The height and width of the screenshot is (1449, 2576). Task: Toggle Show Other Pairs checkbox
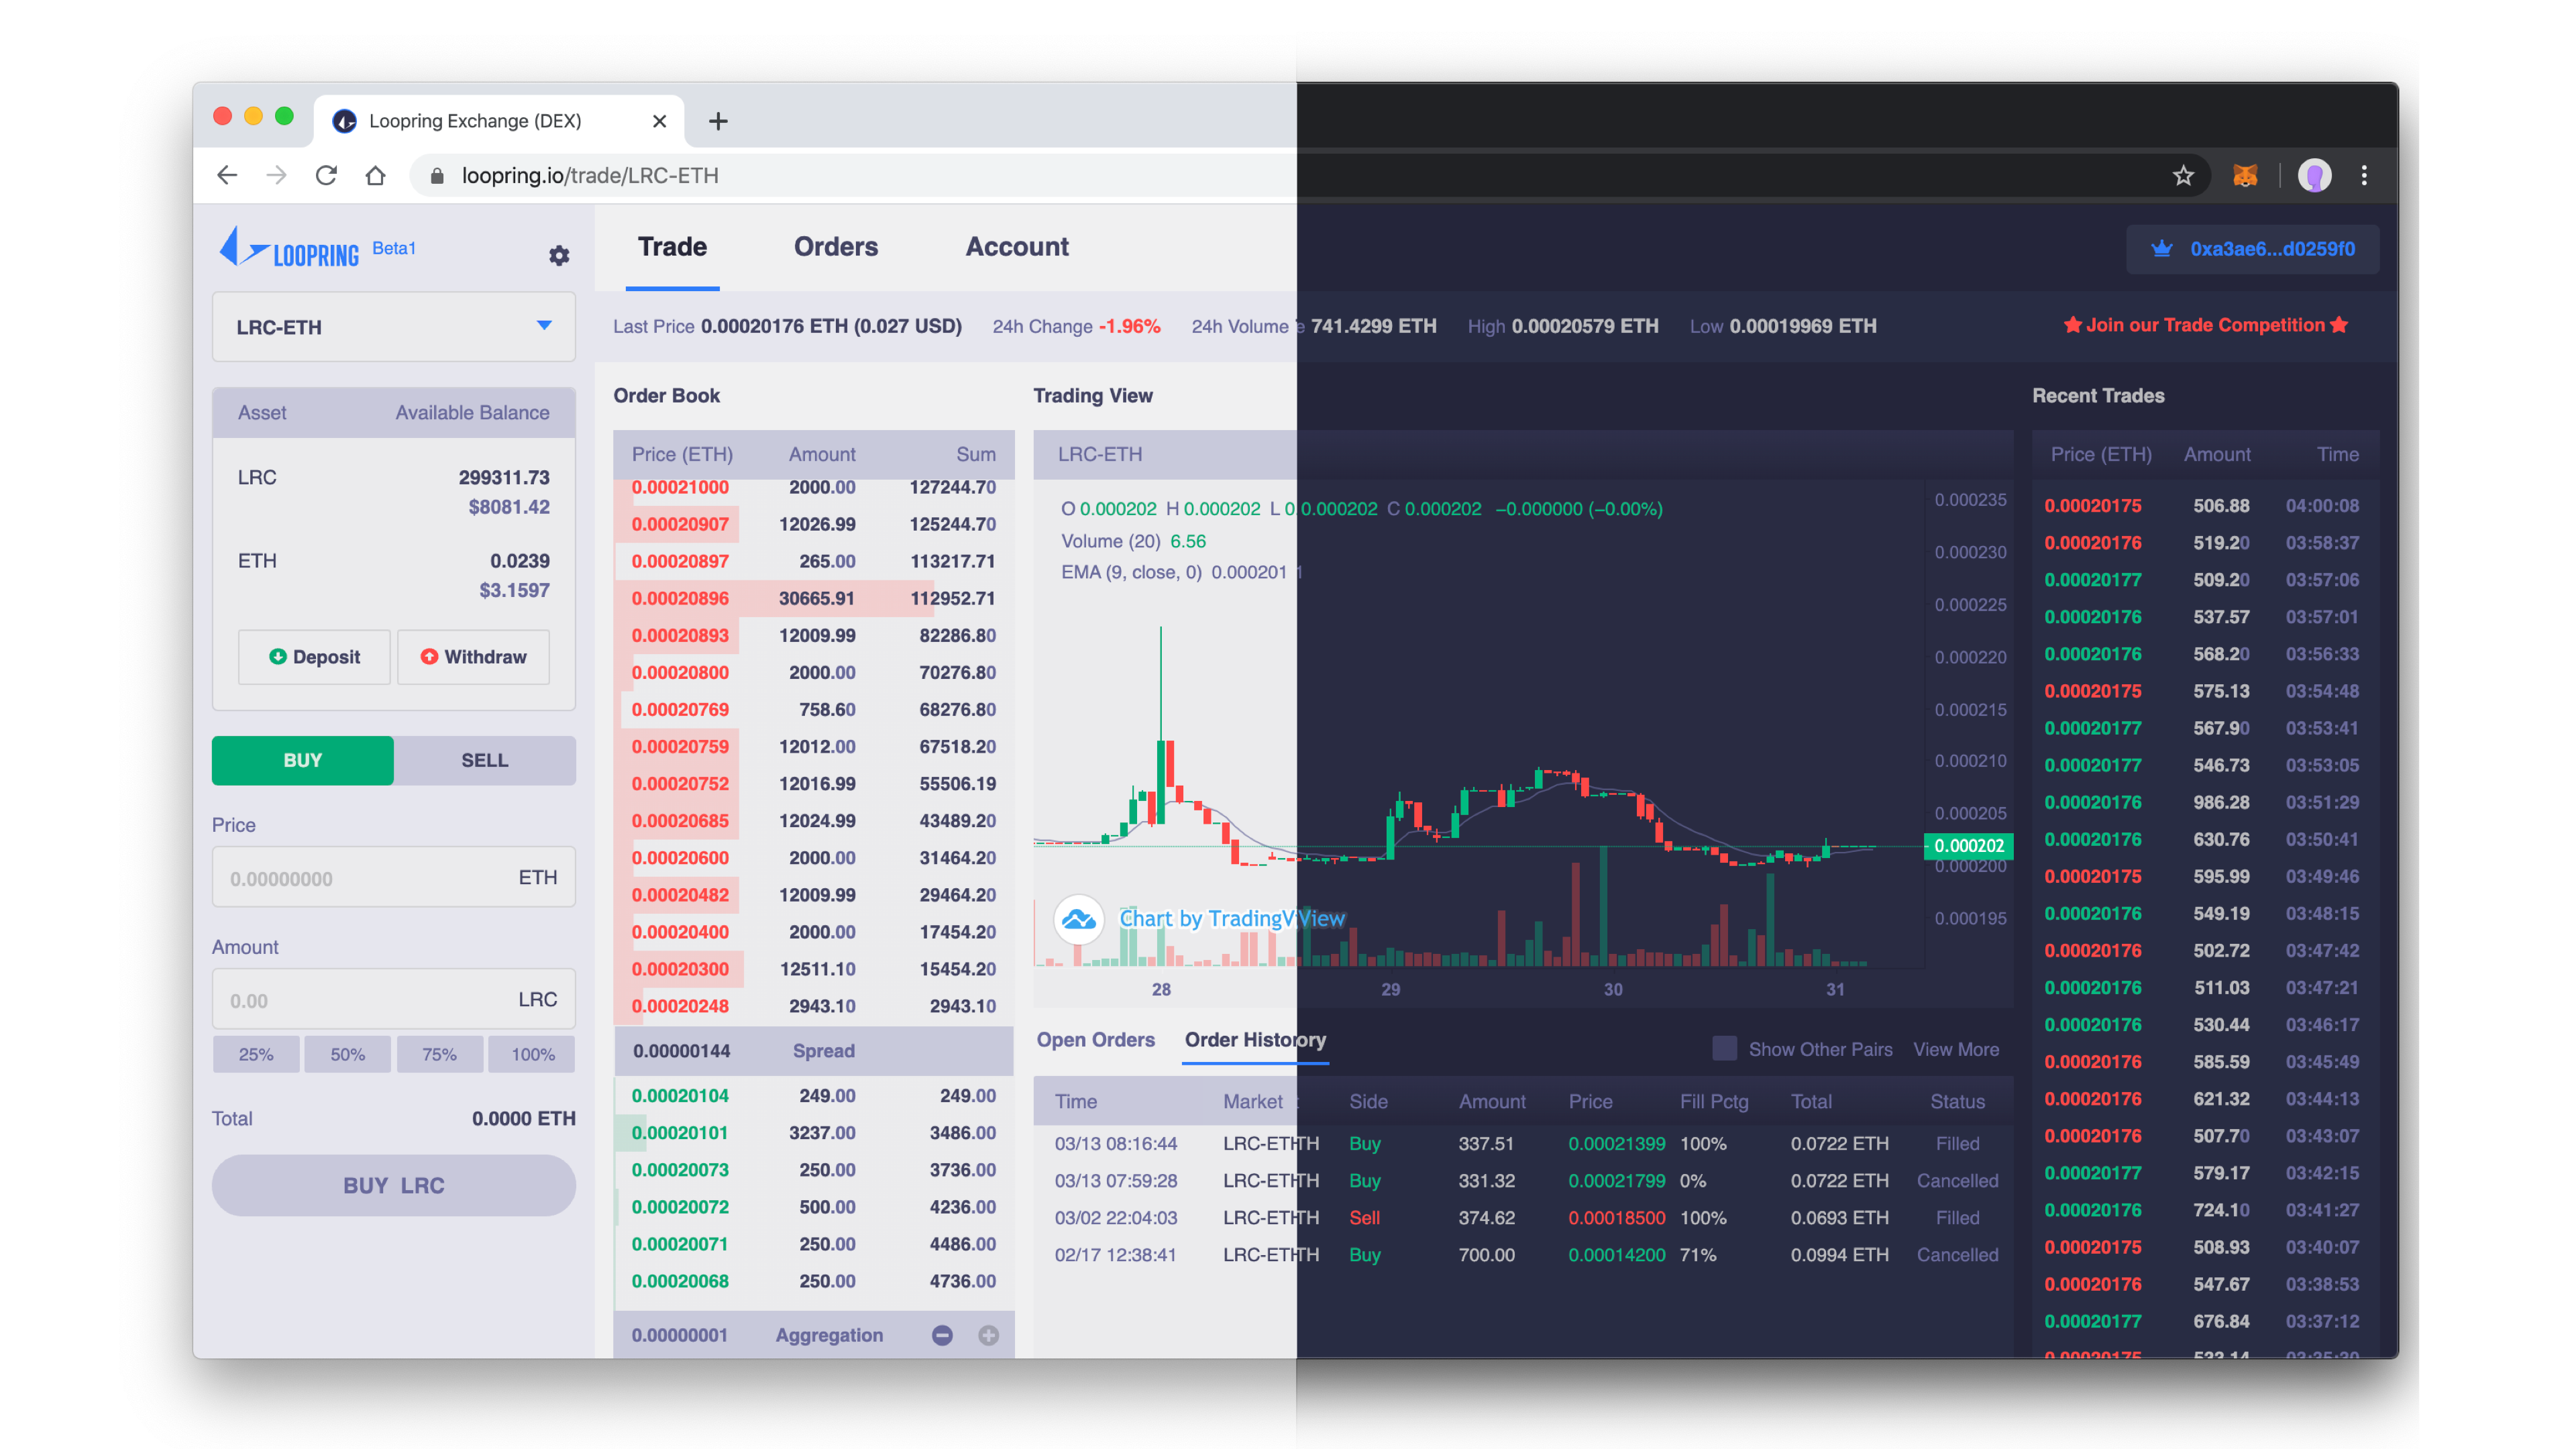pos(1724,1048)
